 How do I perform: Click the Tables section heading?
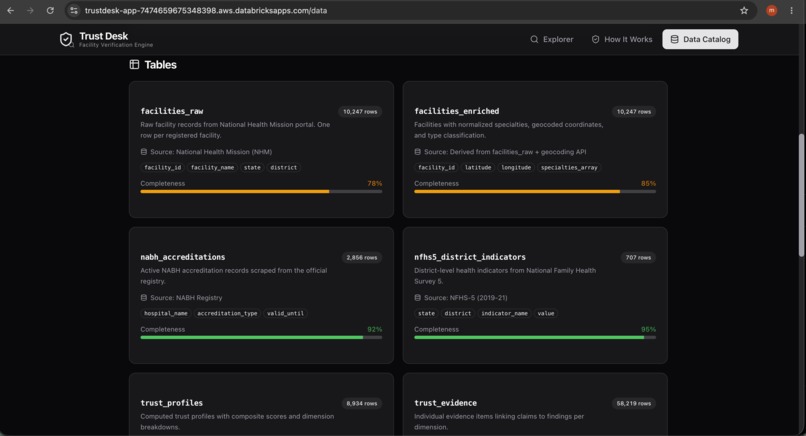[x=160, y=65]
